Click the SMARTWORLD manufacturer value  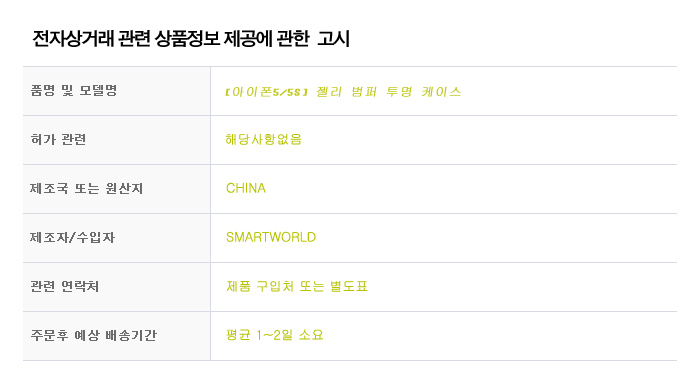click(271, 237)
